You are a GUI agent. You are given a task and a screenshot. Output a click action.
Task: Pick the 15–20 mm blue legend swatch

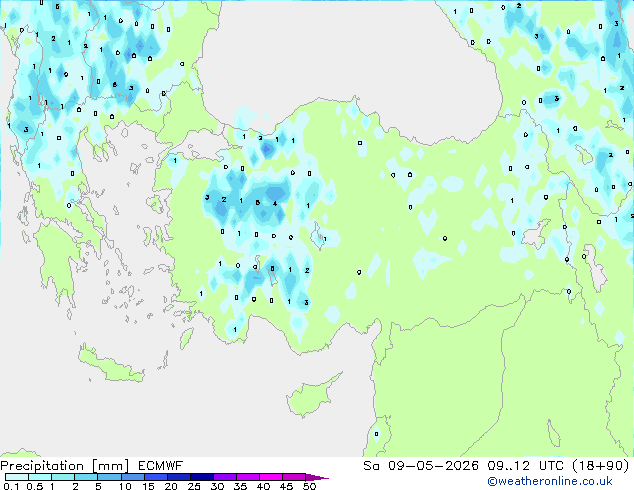tap(155, 477)
